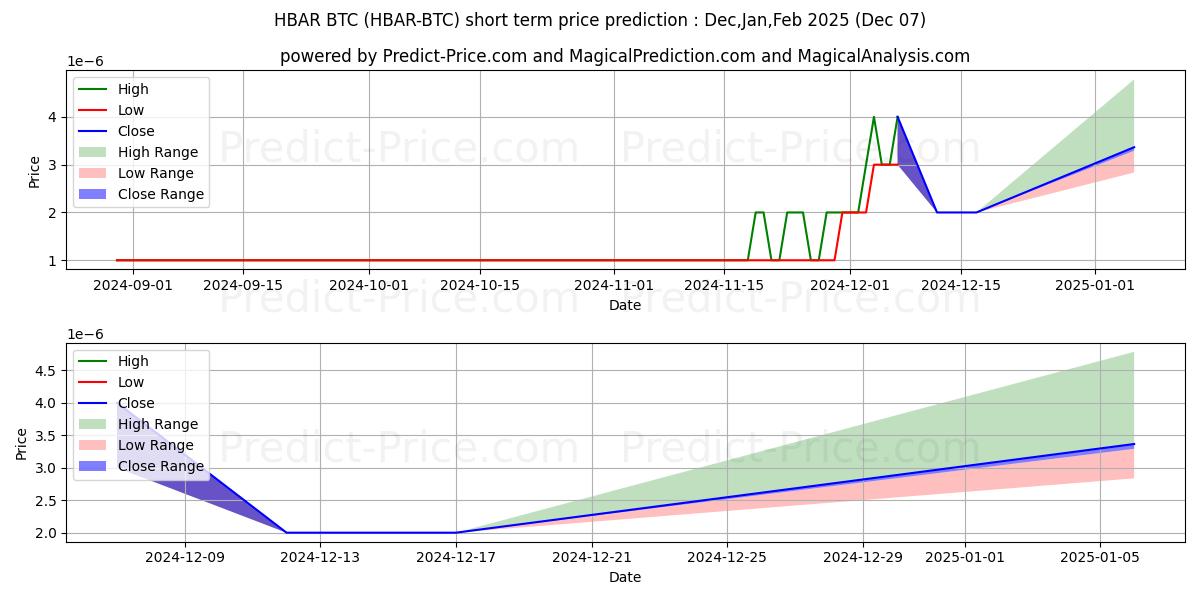Image resolution: width=1200 pixels, height=600 pixels.
Task: Click the 2024-12-15 tick label on top chart
Action: pos(961,284)
